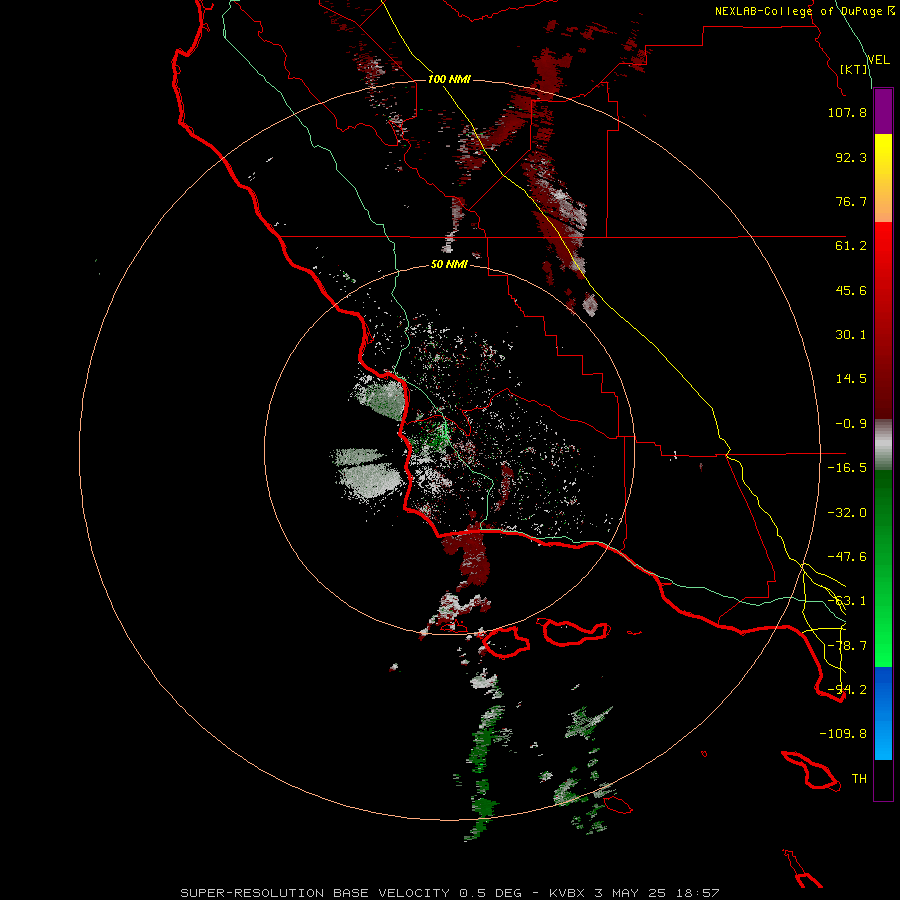The image size is (900, 900).
Task: Select the -78.7 velocity scale value
Action: (847, 646)
